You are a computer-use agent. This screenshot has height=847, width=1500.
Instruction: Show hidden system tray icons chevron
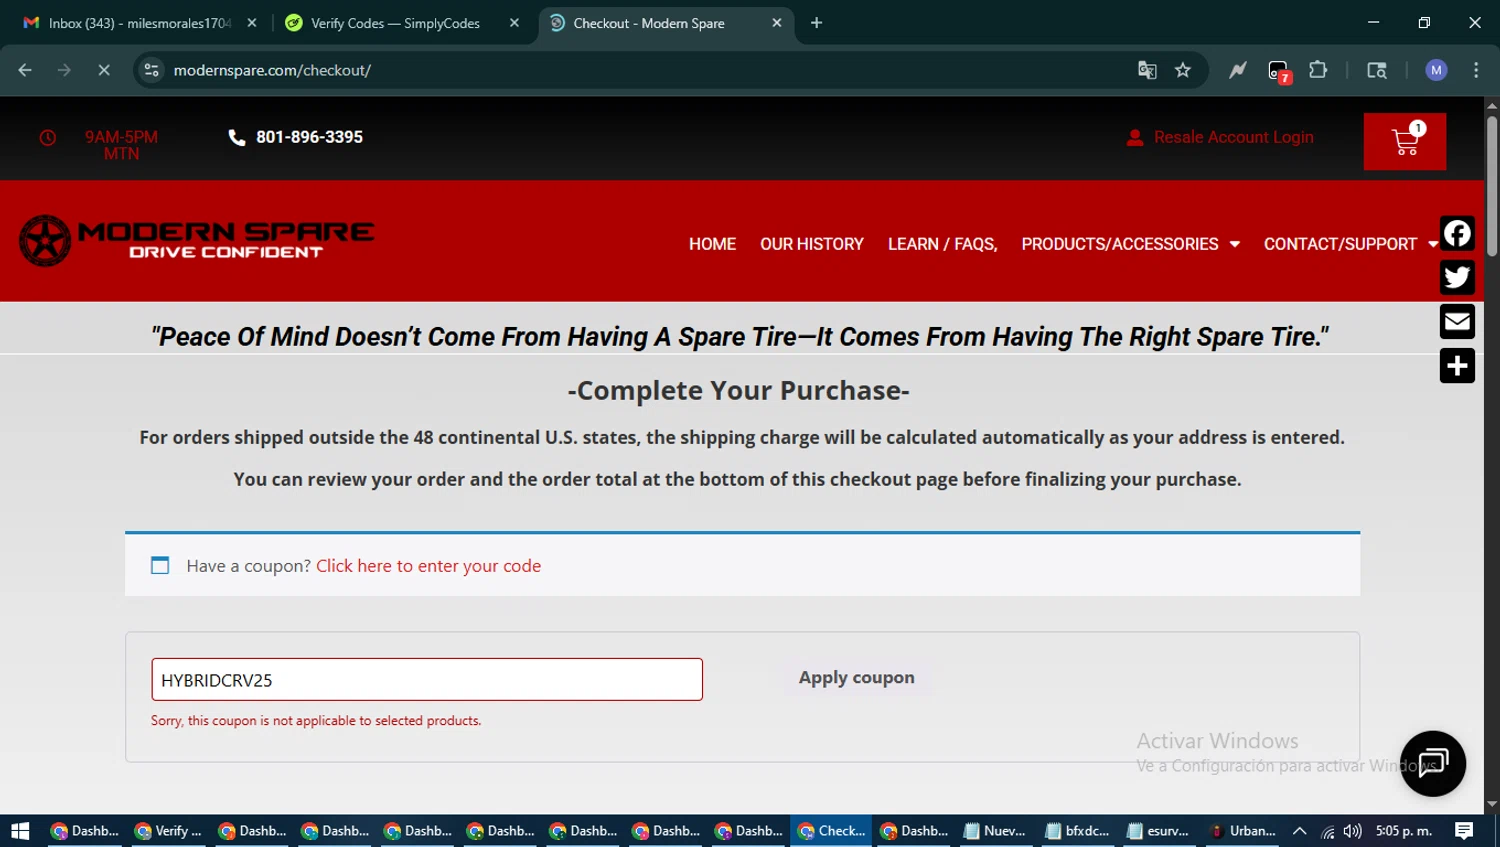pos(1300,831)
